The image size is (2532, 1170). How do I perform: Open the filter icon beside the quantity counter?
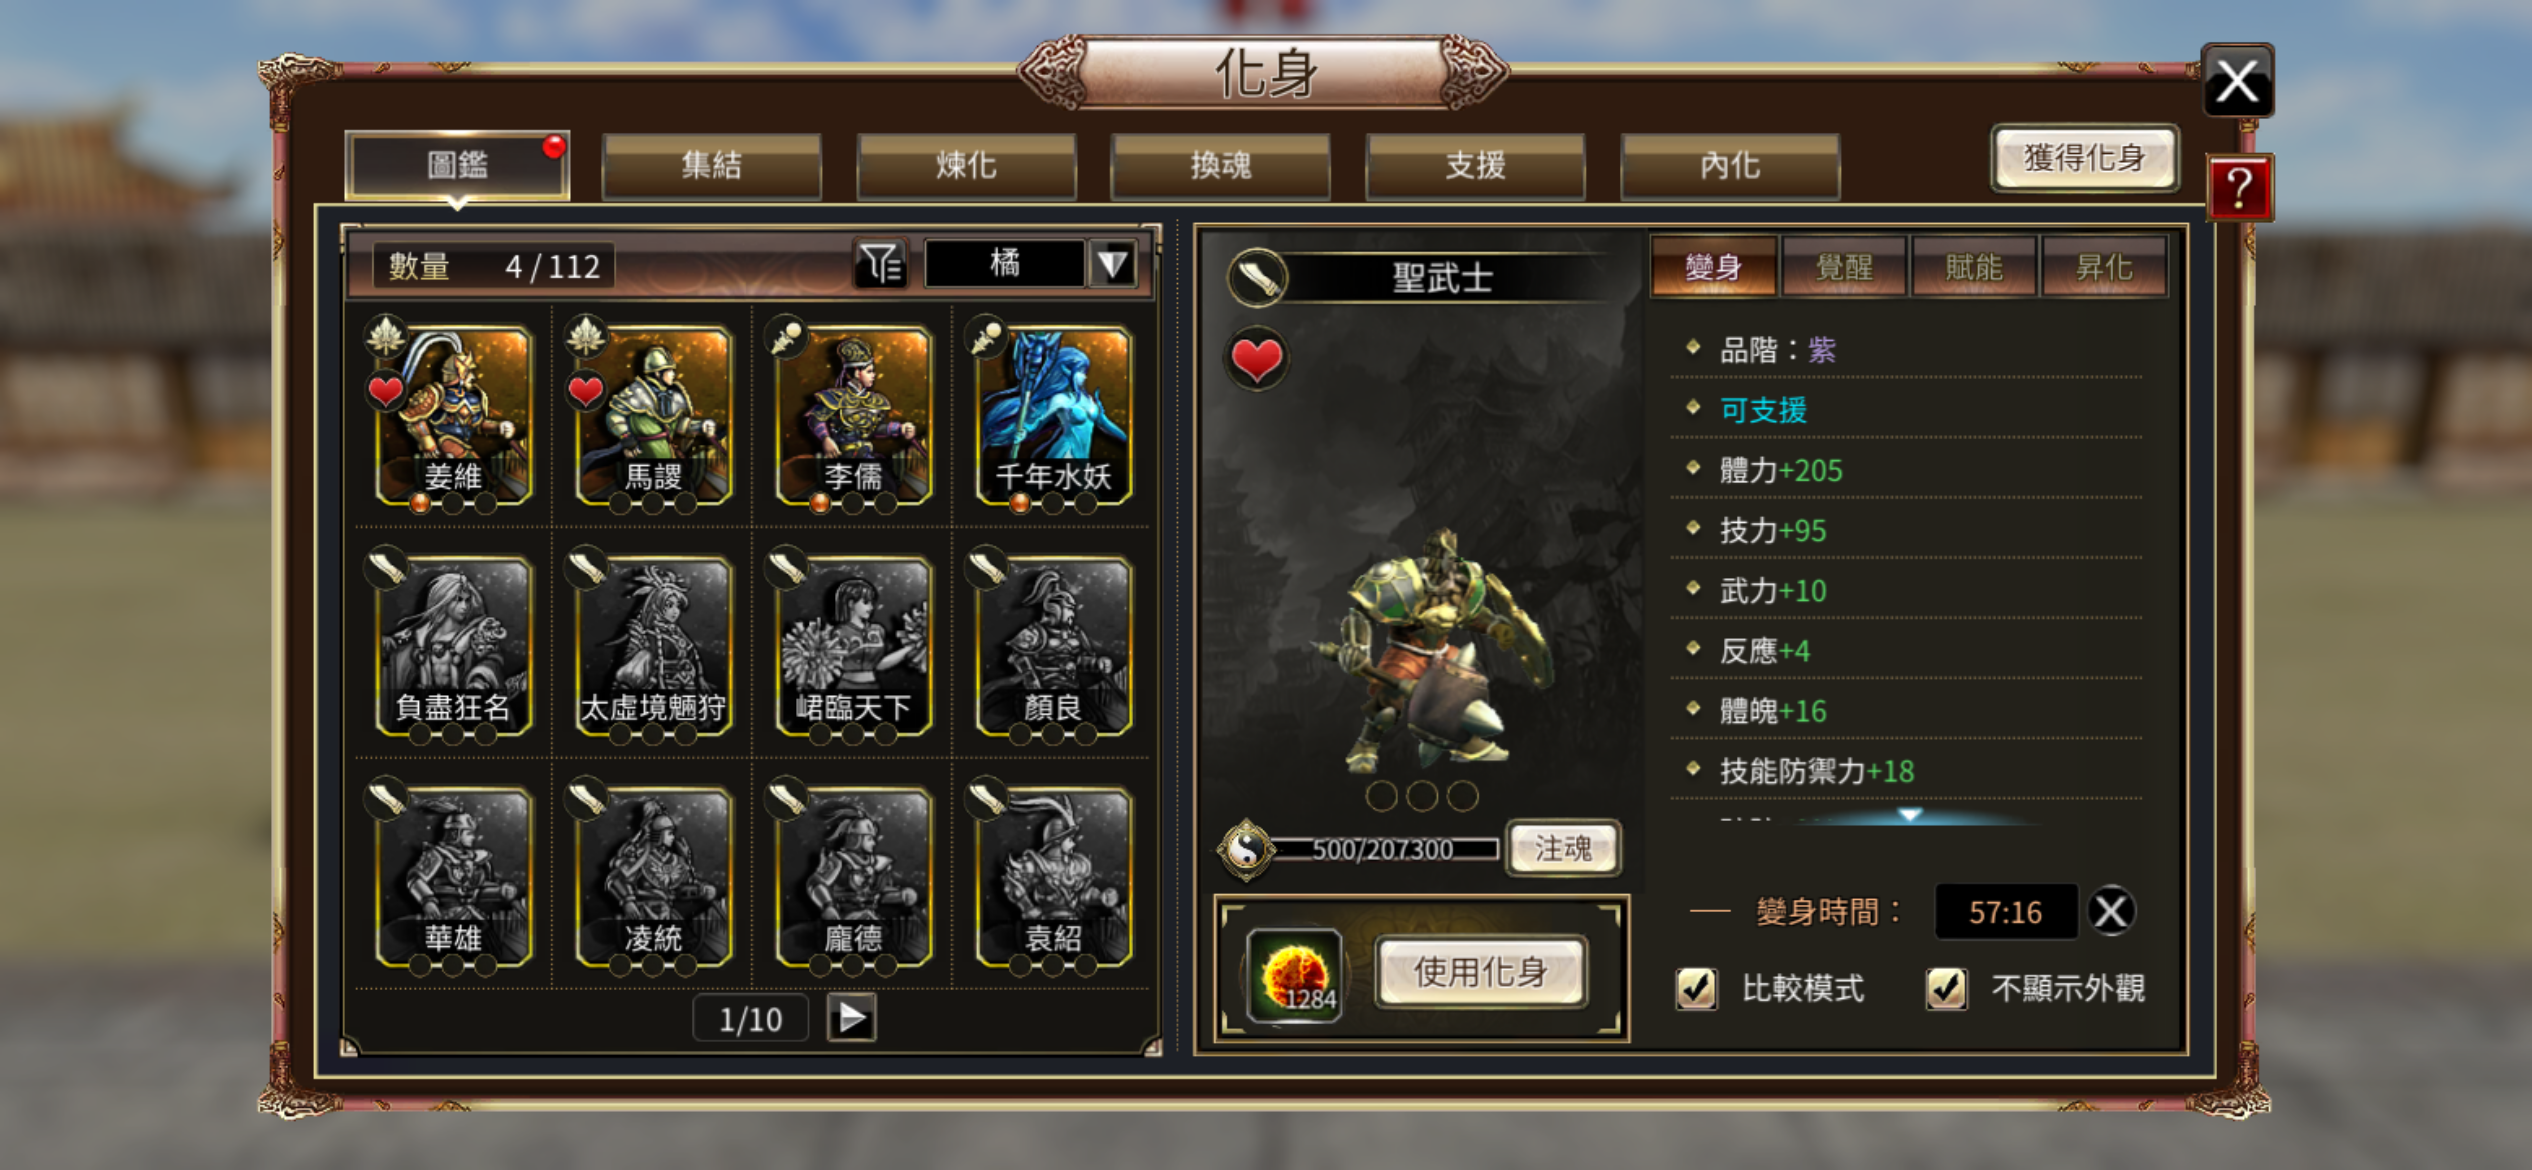[880, 265]
